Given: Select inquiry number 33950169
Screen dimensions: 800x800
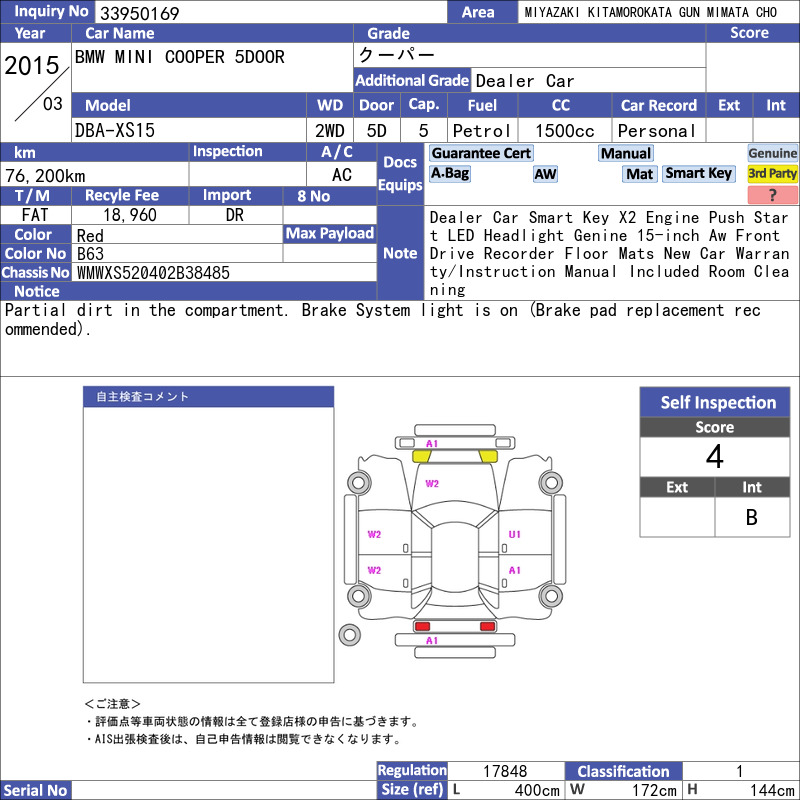Looking at the screenshot, I should coord(139,13).
